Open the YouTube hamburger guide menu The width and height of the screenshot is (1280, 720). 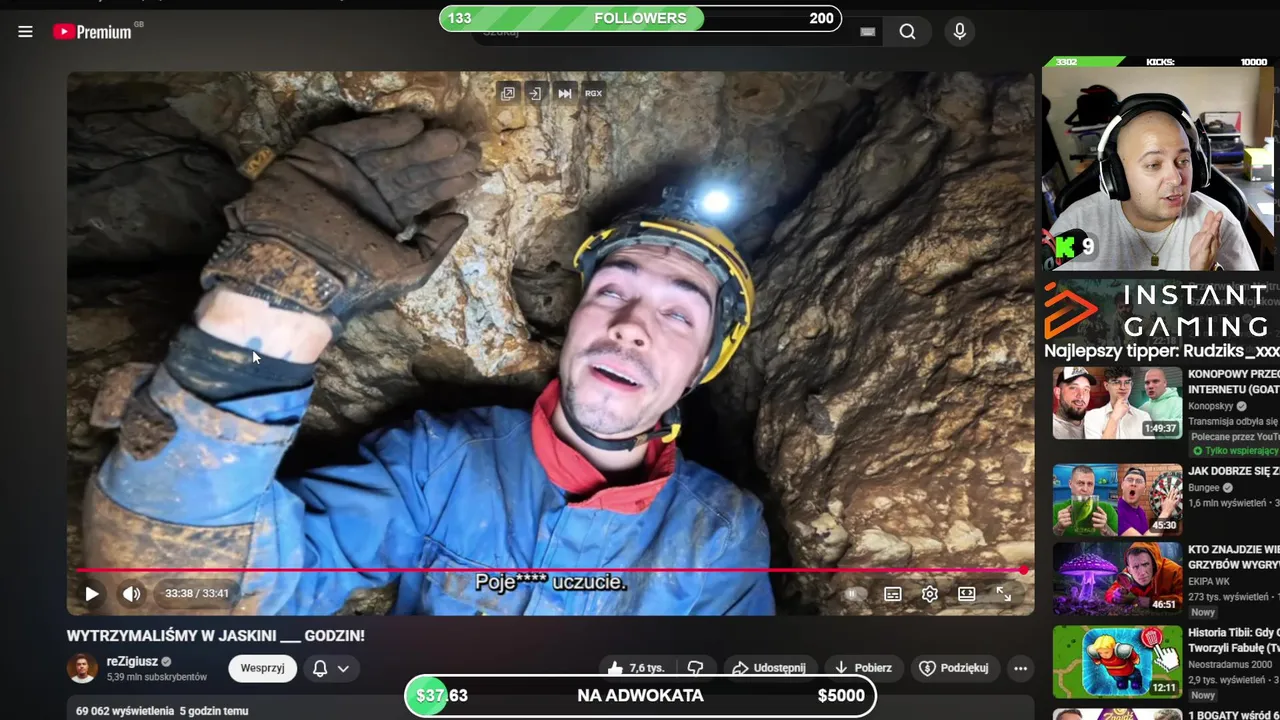[25, 32]
